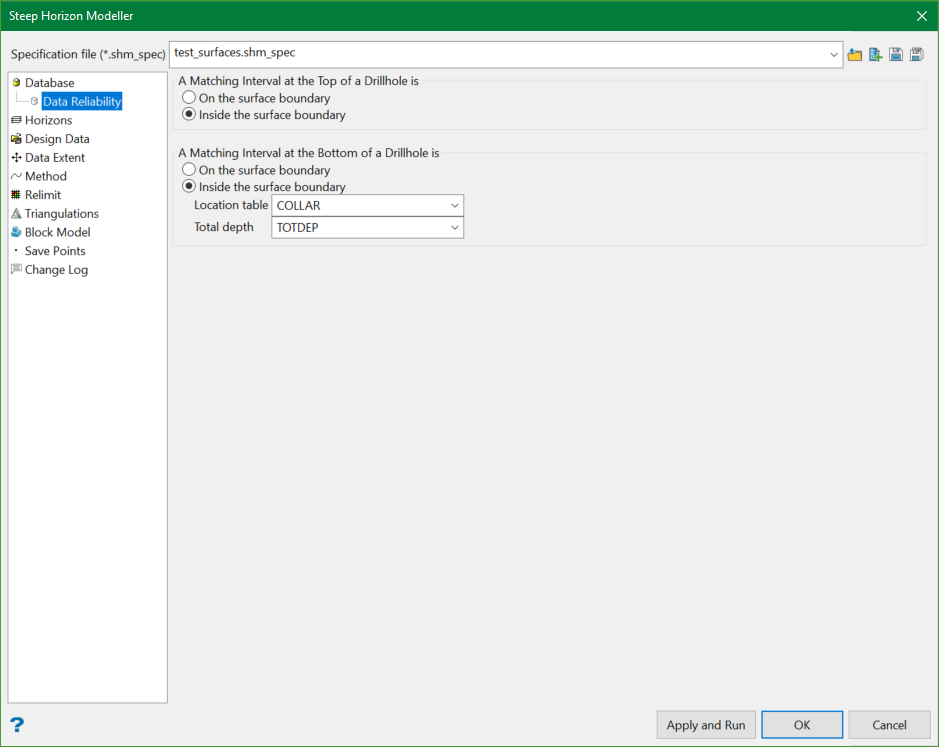Screen dimensions: 939x747
Task: Select bottom interval 'On the surface boundary'
Action: click(x=189, y=170)
